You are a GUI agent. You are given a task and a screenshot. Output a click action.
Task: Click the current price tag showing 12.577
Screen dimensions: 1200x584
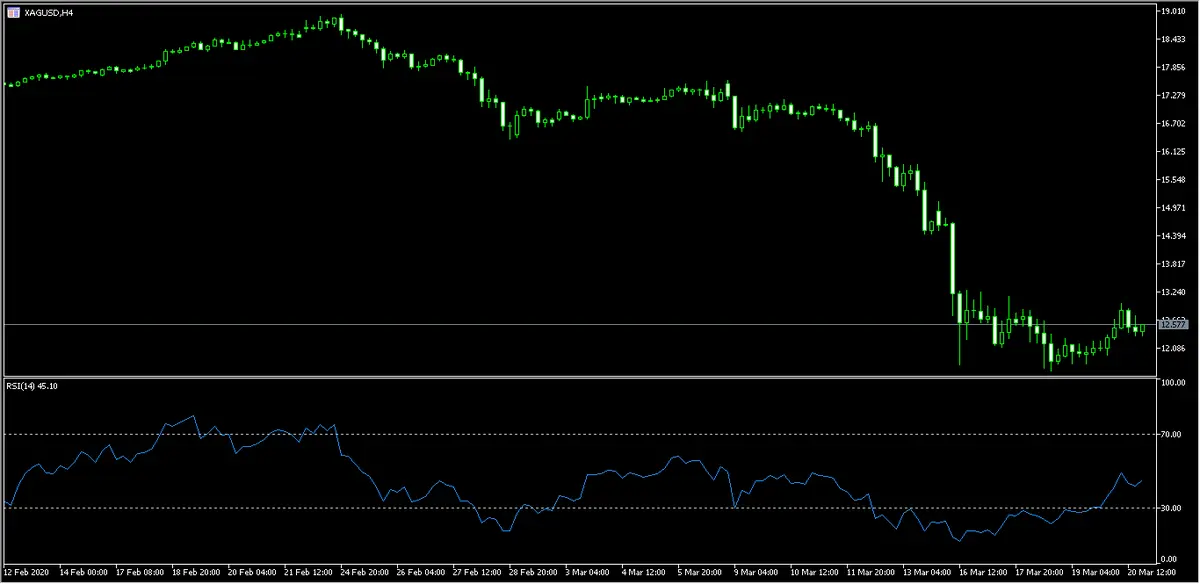[1172, 323]
